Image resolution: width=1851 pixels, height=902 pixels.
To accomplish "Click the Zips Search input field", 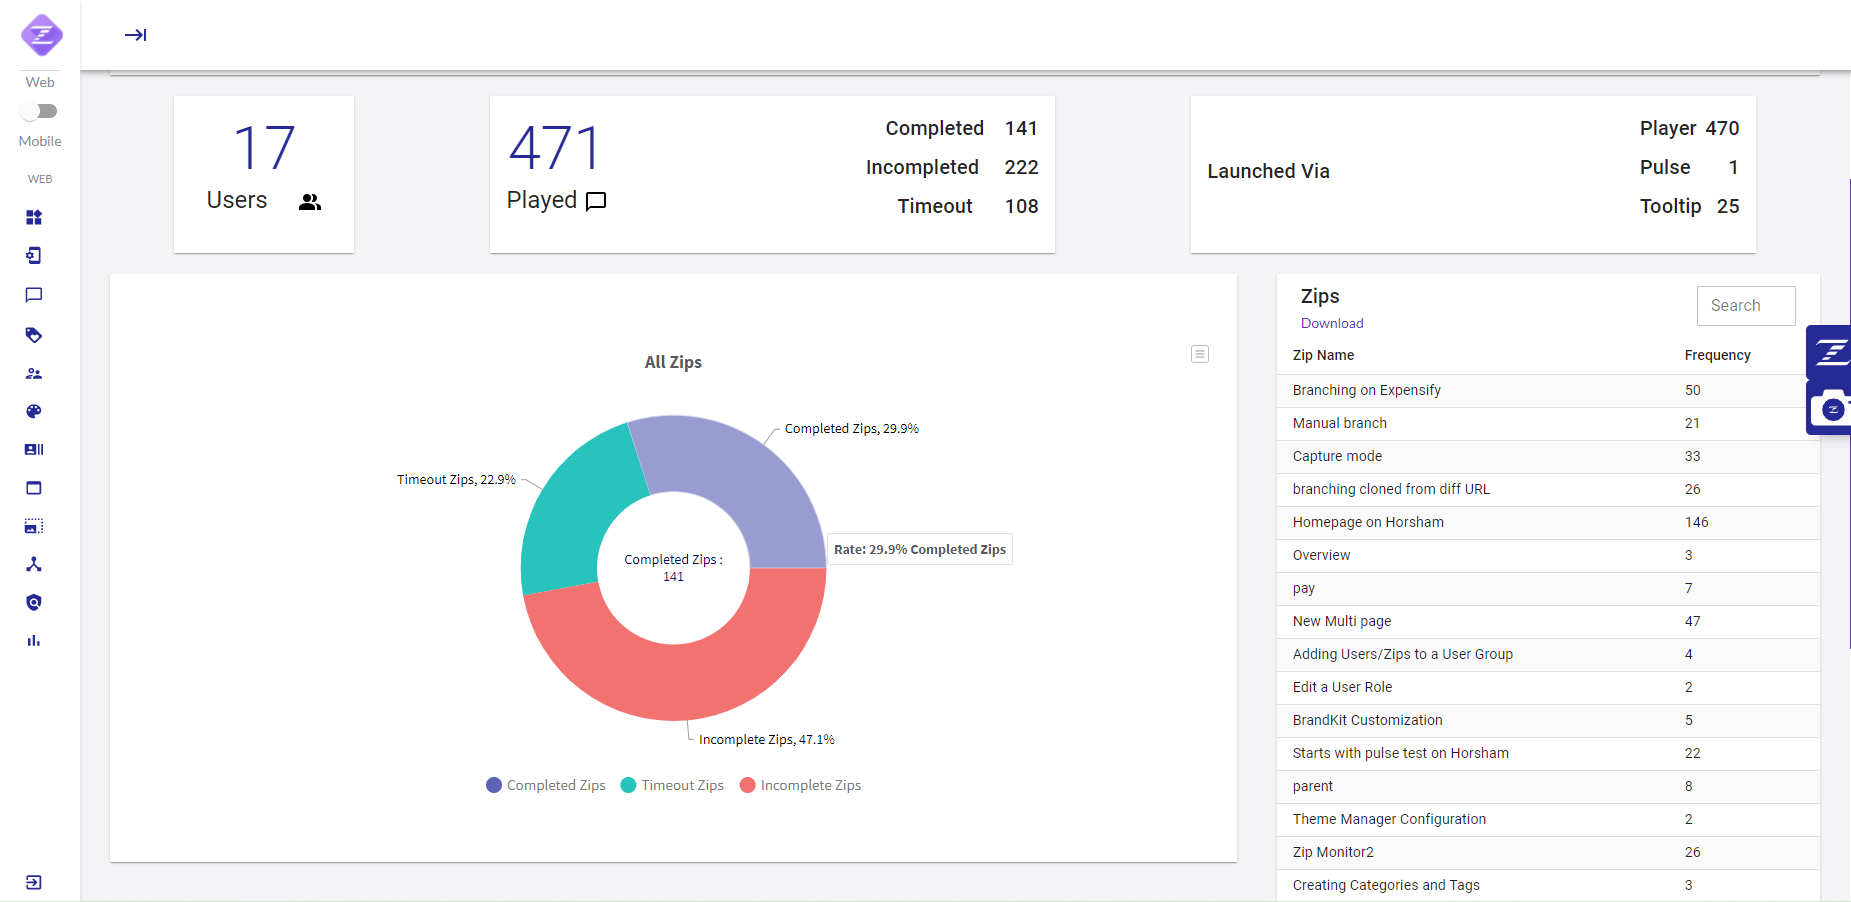I will point(1745,306).
